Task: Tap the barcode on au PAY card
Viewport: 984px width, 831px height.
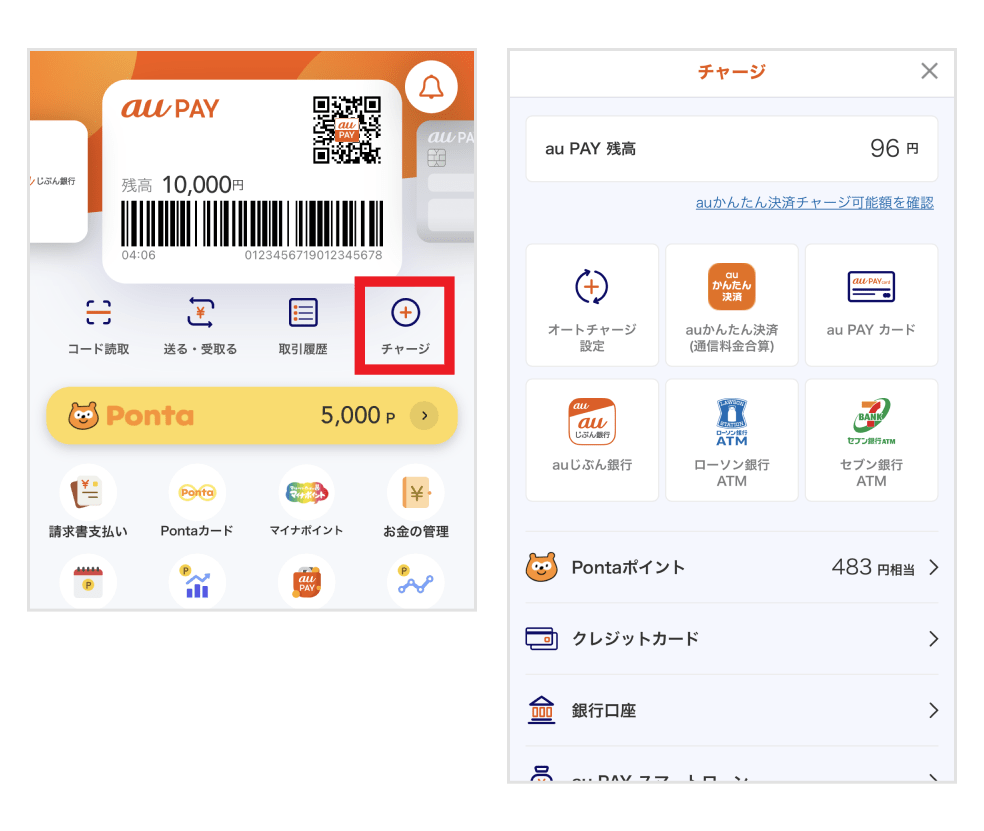Action: coord(252,223)
